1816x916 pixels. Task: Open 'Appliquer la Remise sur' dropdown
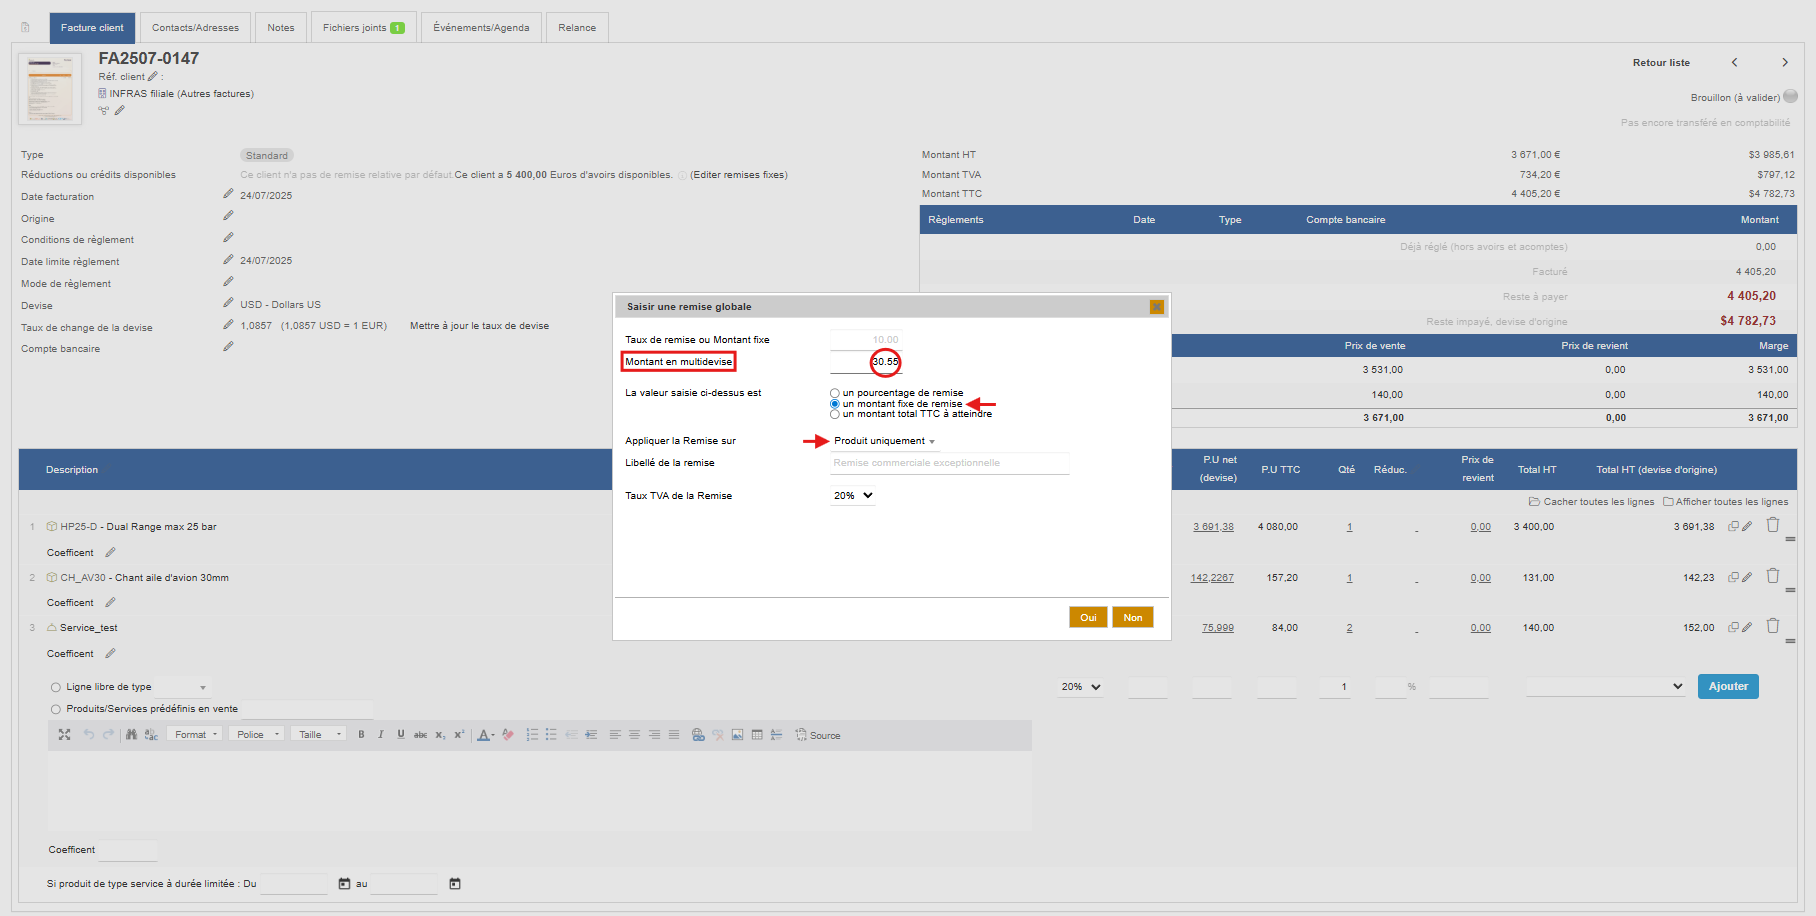pos(885,441)
